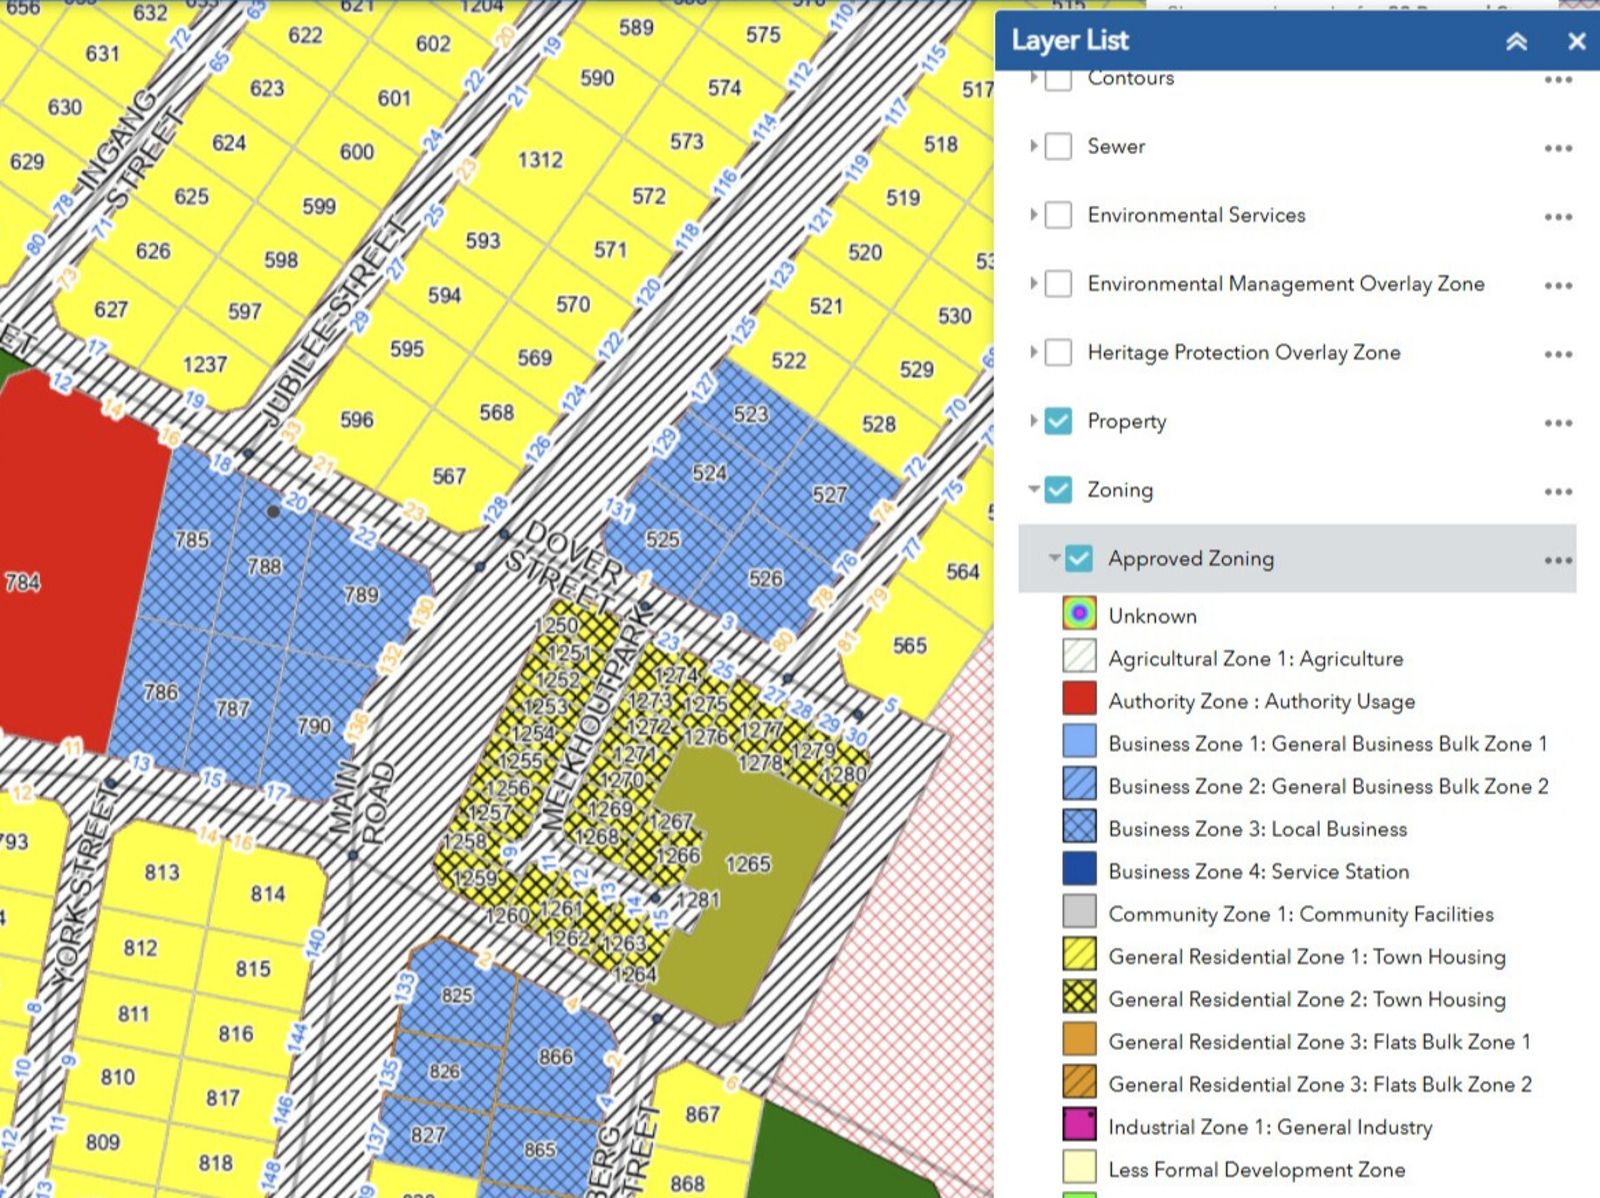
Task: Uncheck the Property layer checkbox
Action: [x=1058, y=421]
